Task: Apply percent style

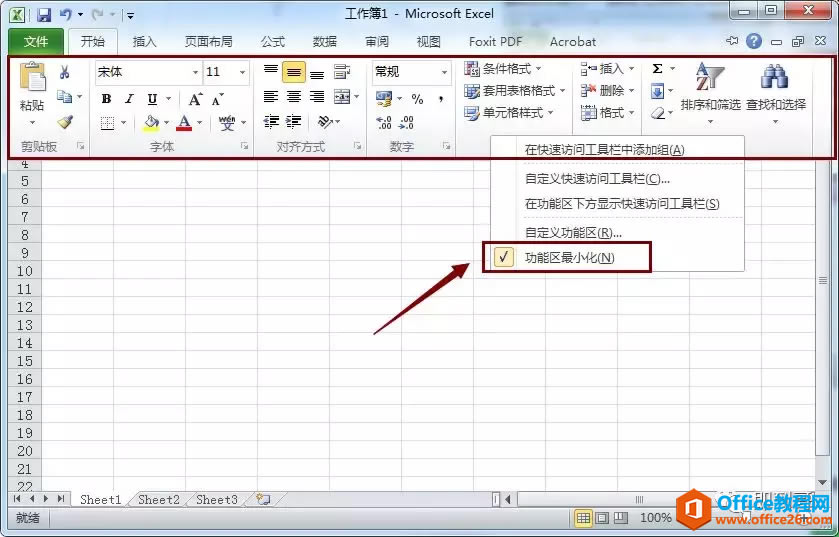Action: (x=417, y=99)
